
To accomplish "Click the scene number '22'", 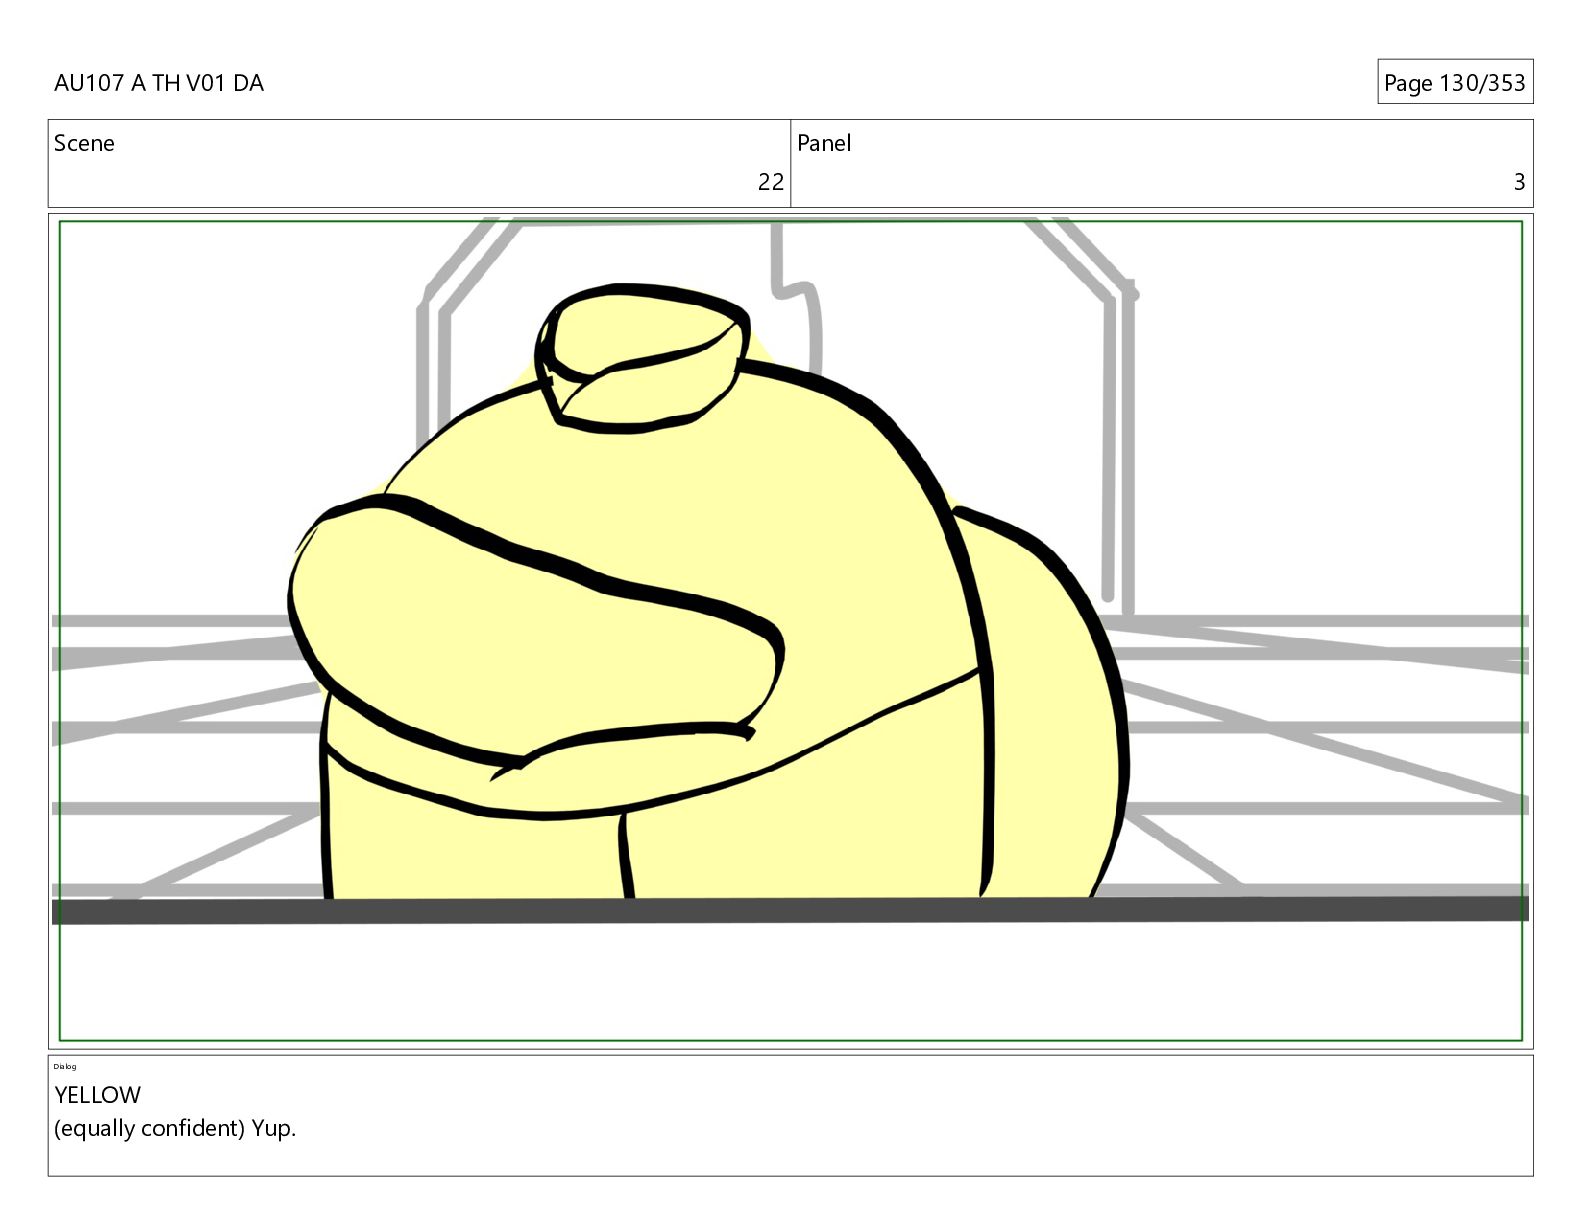I will click(771, 181).
